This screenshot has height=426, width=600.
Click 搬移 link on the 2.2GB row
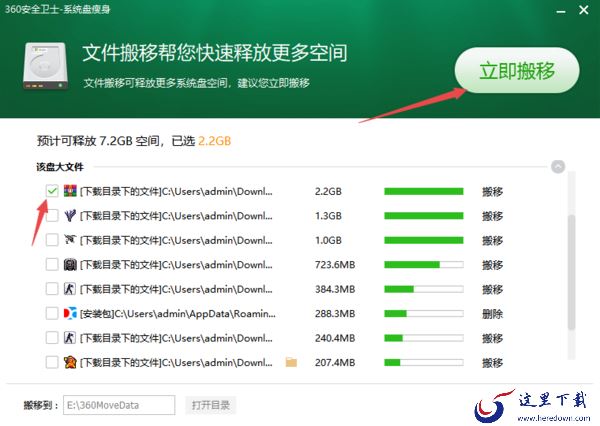pyautogui.click(x=492, y=191)
